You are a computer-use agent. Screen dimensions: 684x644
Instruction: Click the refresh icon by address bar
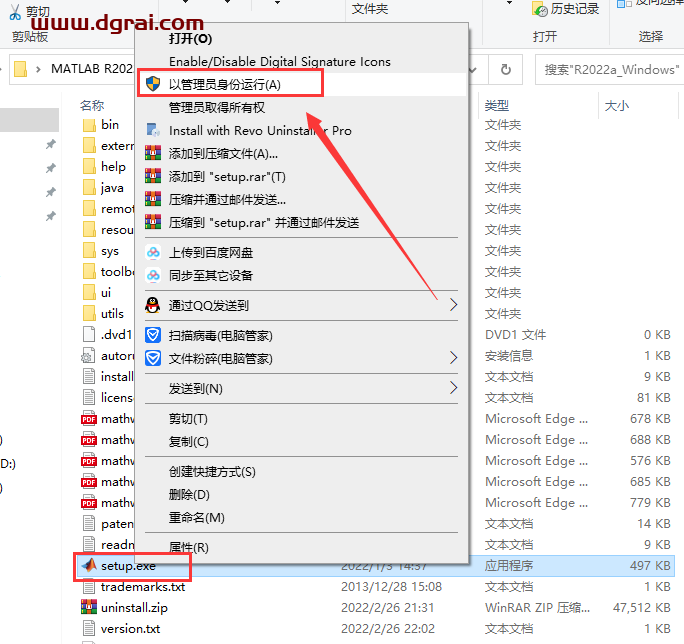click(x=506, y=69)
